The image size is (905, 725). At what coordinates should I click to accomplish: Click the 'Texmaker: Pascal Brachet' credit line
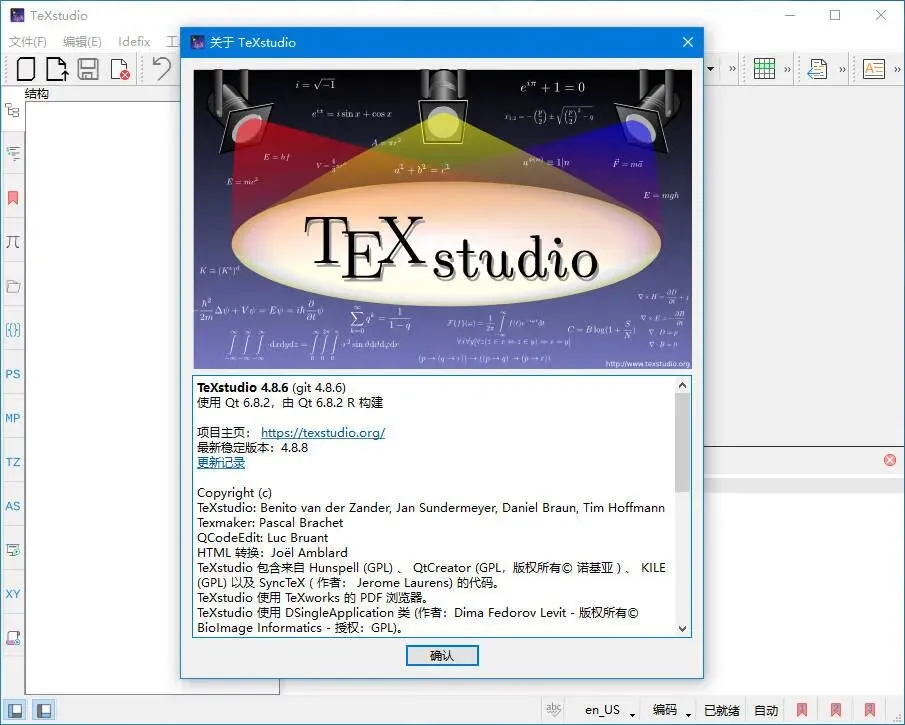(x=270, y=522)
